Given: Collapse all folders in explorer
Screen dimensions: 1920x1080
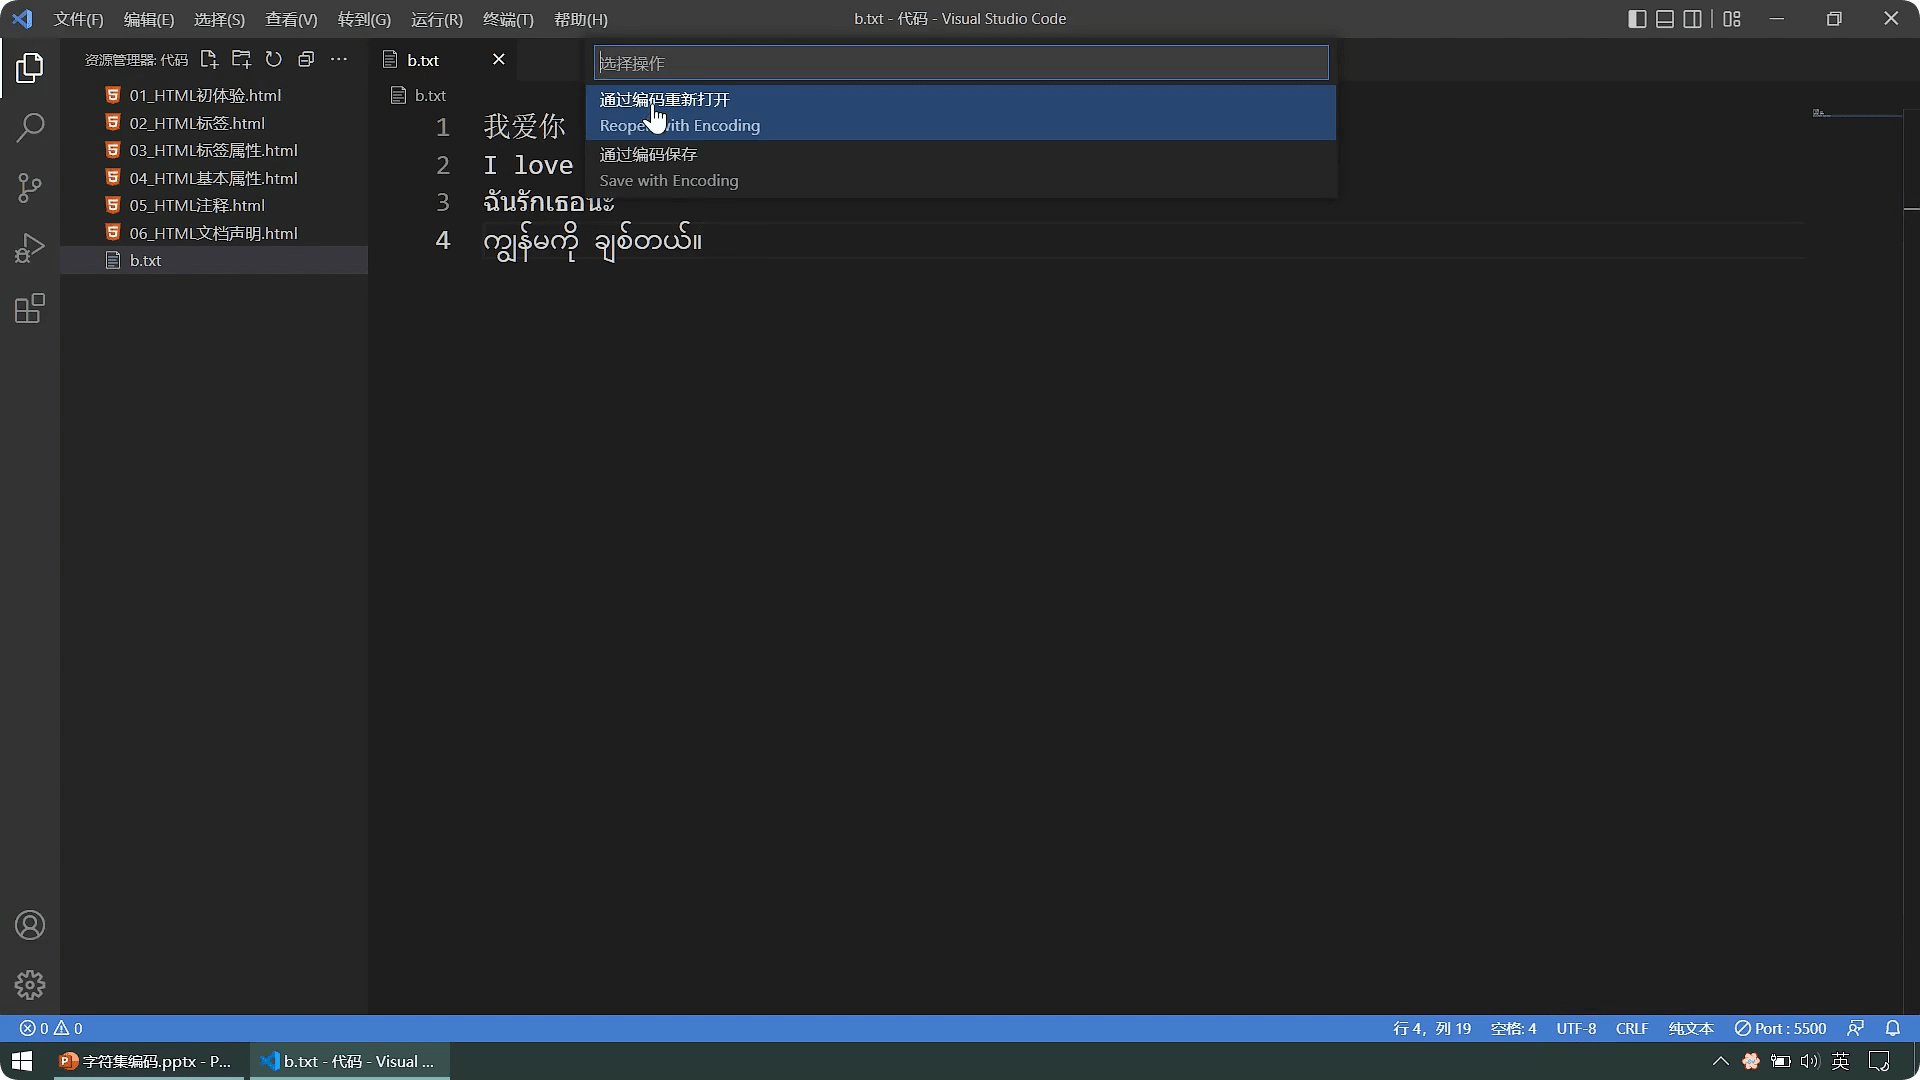Looking at the screenshot, I should tap(306, 60).
